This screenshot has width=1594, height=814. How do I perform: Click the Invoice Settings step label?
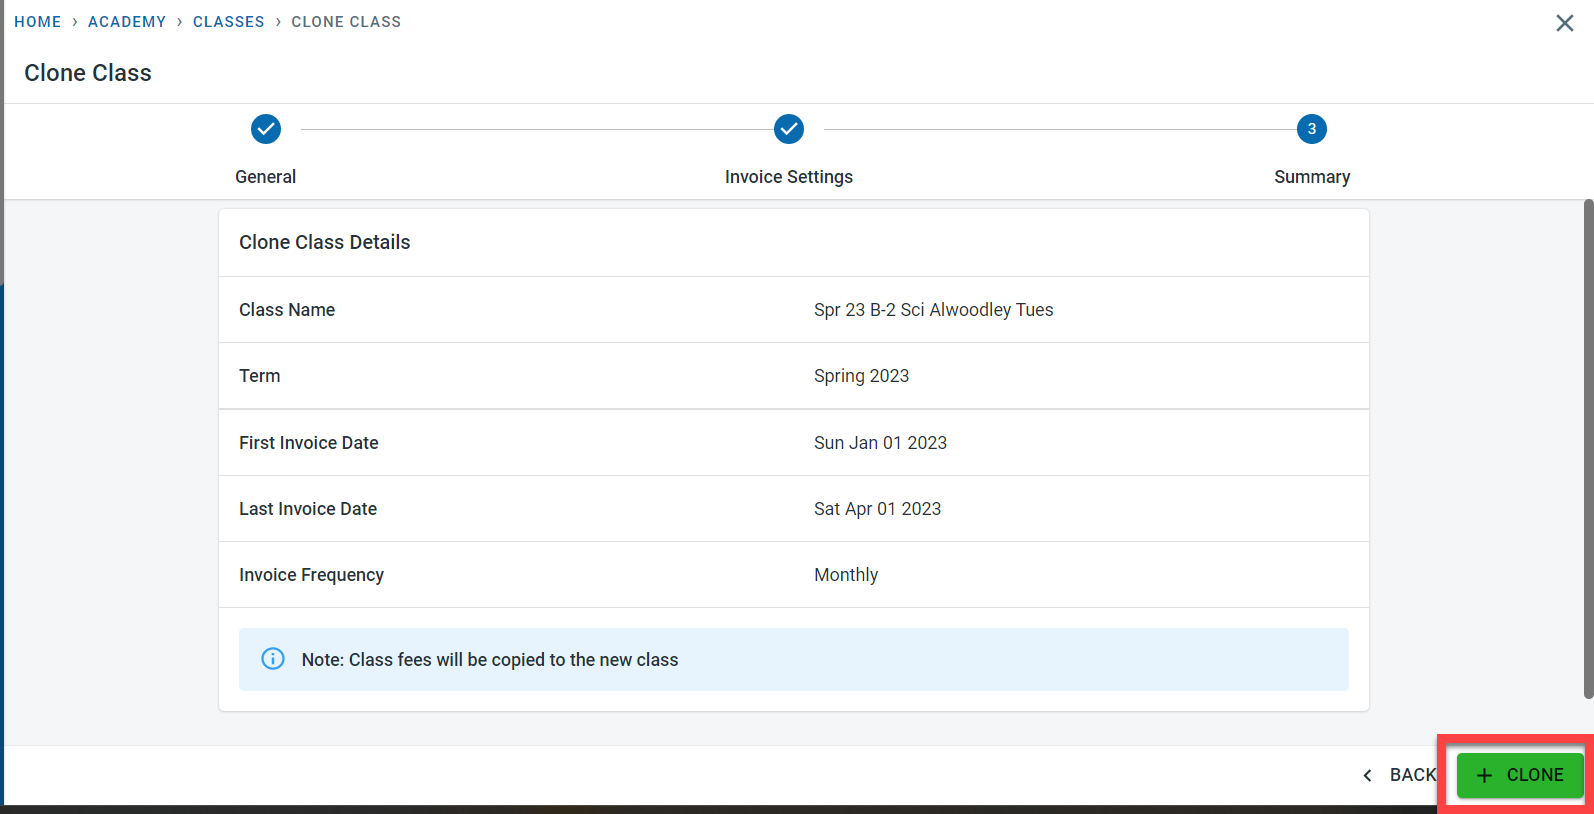[x=789, y=177]
